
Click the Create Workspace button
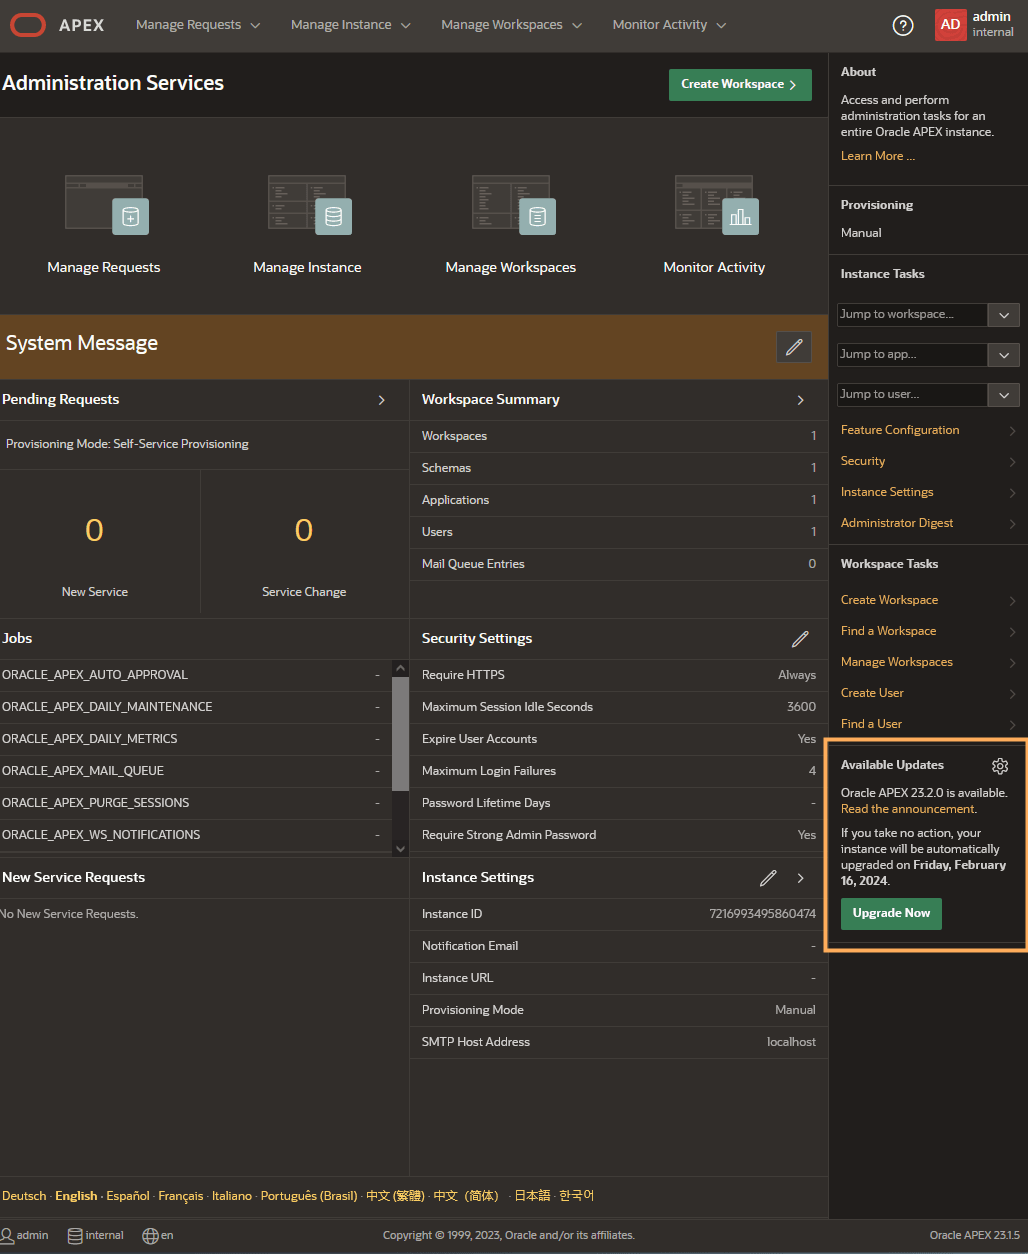739,85
